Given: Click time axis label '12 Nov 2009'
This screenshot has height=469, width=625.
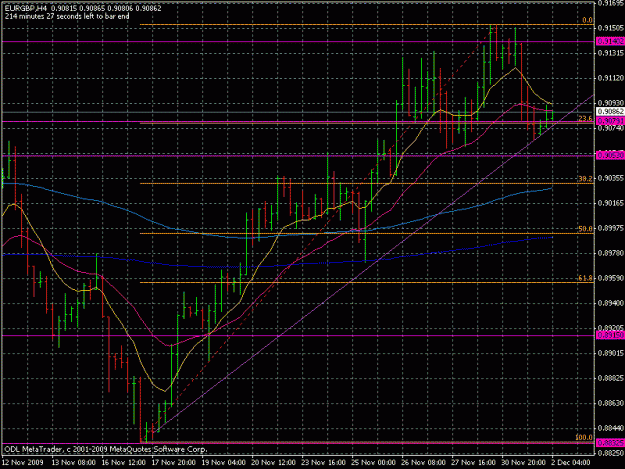Looking at the screenshot, I should click(x=22, y=463).
